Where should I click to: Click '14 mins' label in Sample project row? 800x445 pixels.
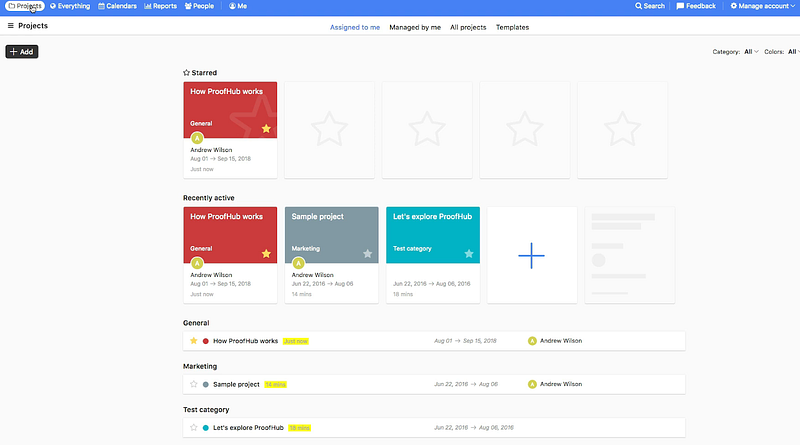pyautogui.click(x=276, y=384)
